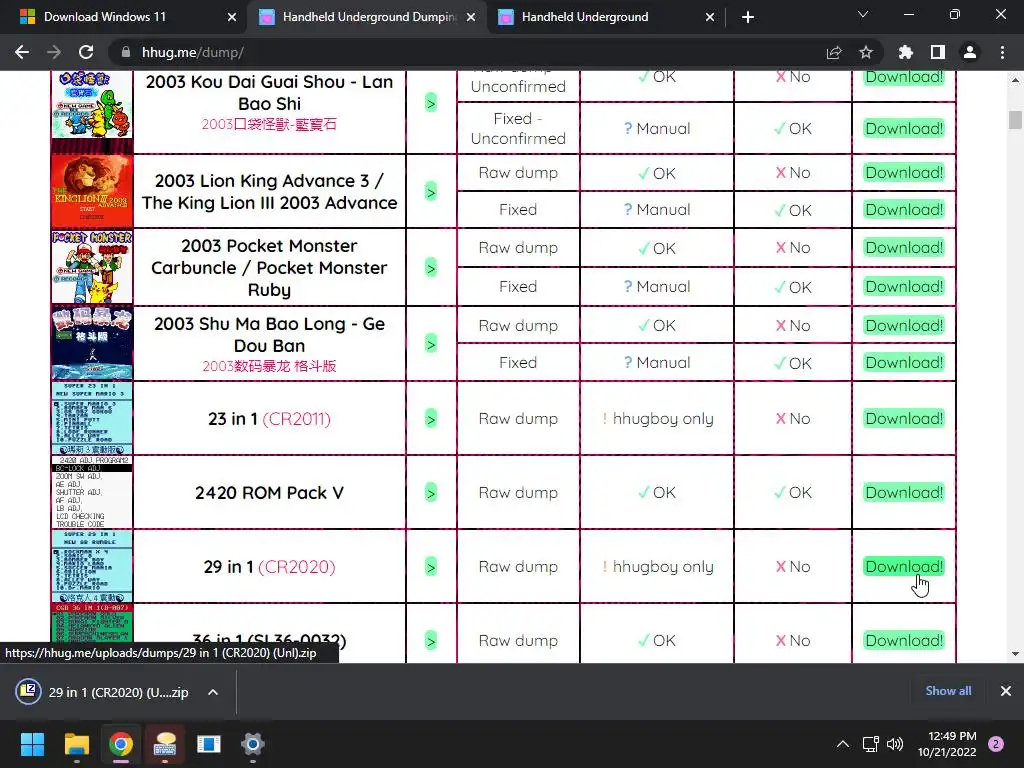Expand details for 2003 Shu Ma Bao Long
Image resolution: width=1024 pixels, height=768 pixels.
click(x=431, y=344)
